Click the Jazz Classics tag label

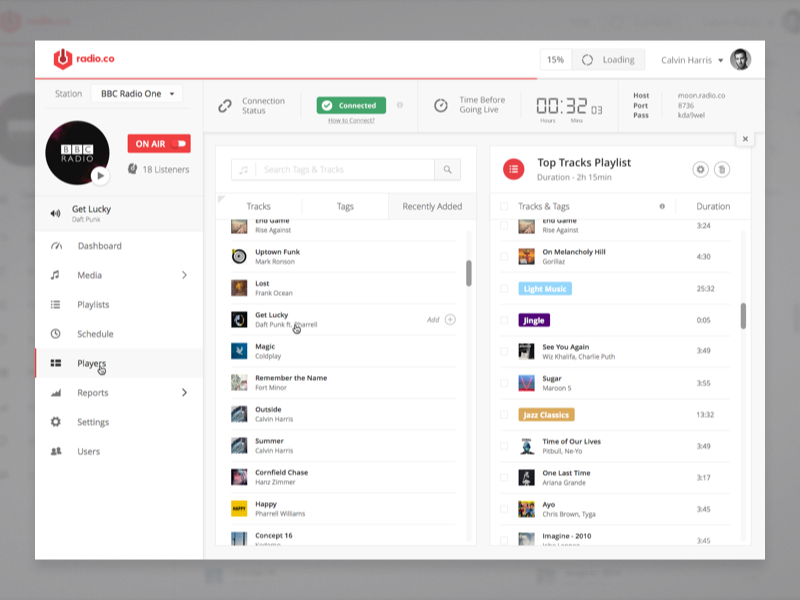coord(546,415)
